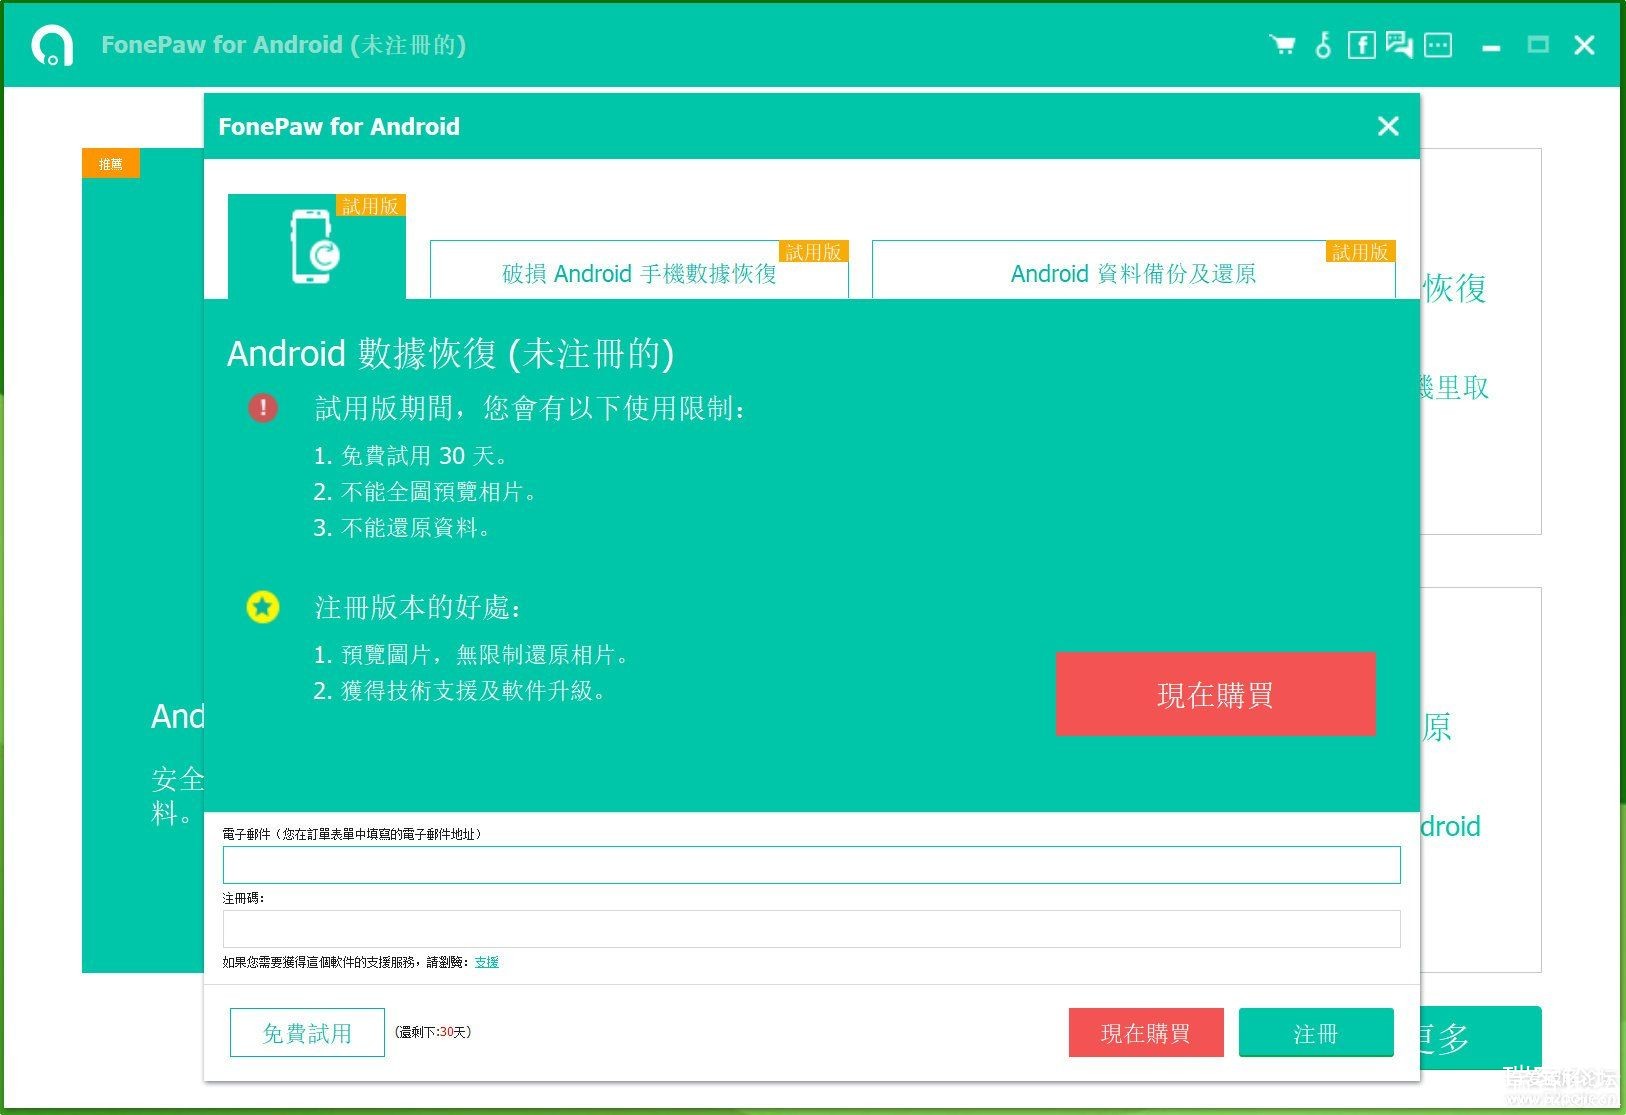Click the bottom 現在購買 button

coord(1146,1033)
